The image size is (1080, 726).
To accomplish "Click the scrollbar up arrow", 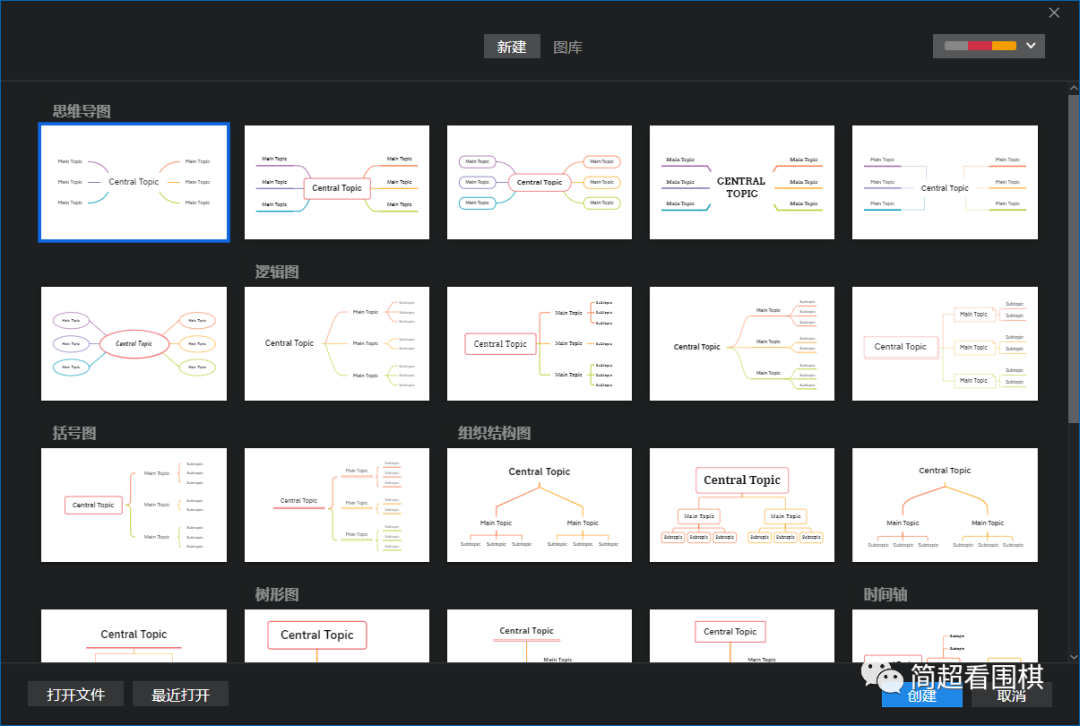I will [1074, 88].
